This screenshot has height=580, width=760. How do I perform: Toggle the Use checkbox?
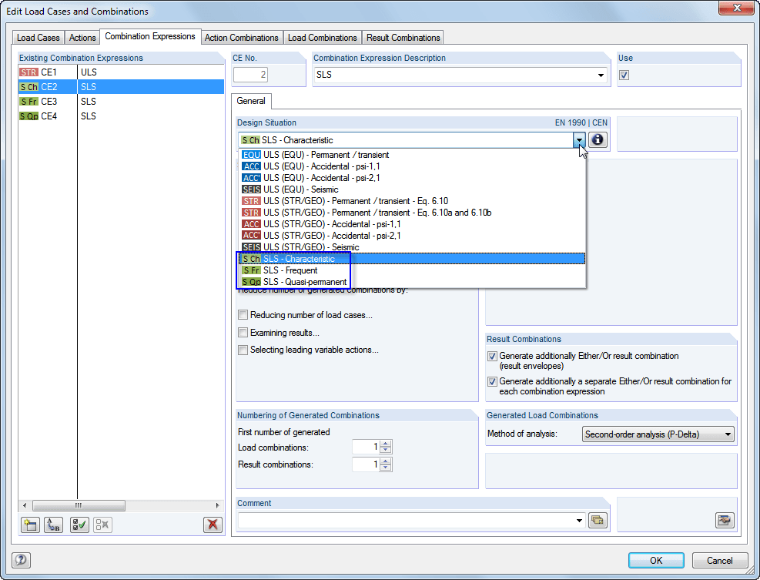pos(624,75)
